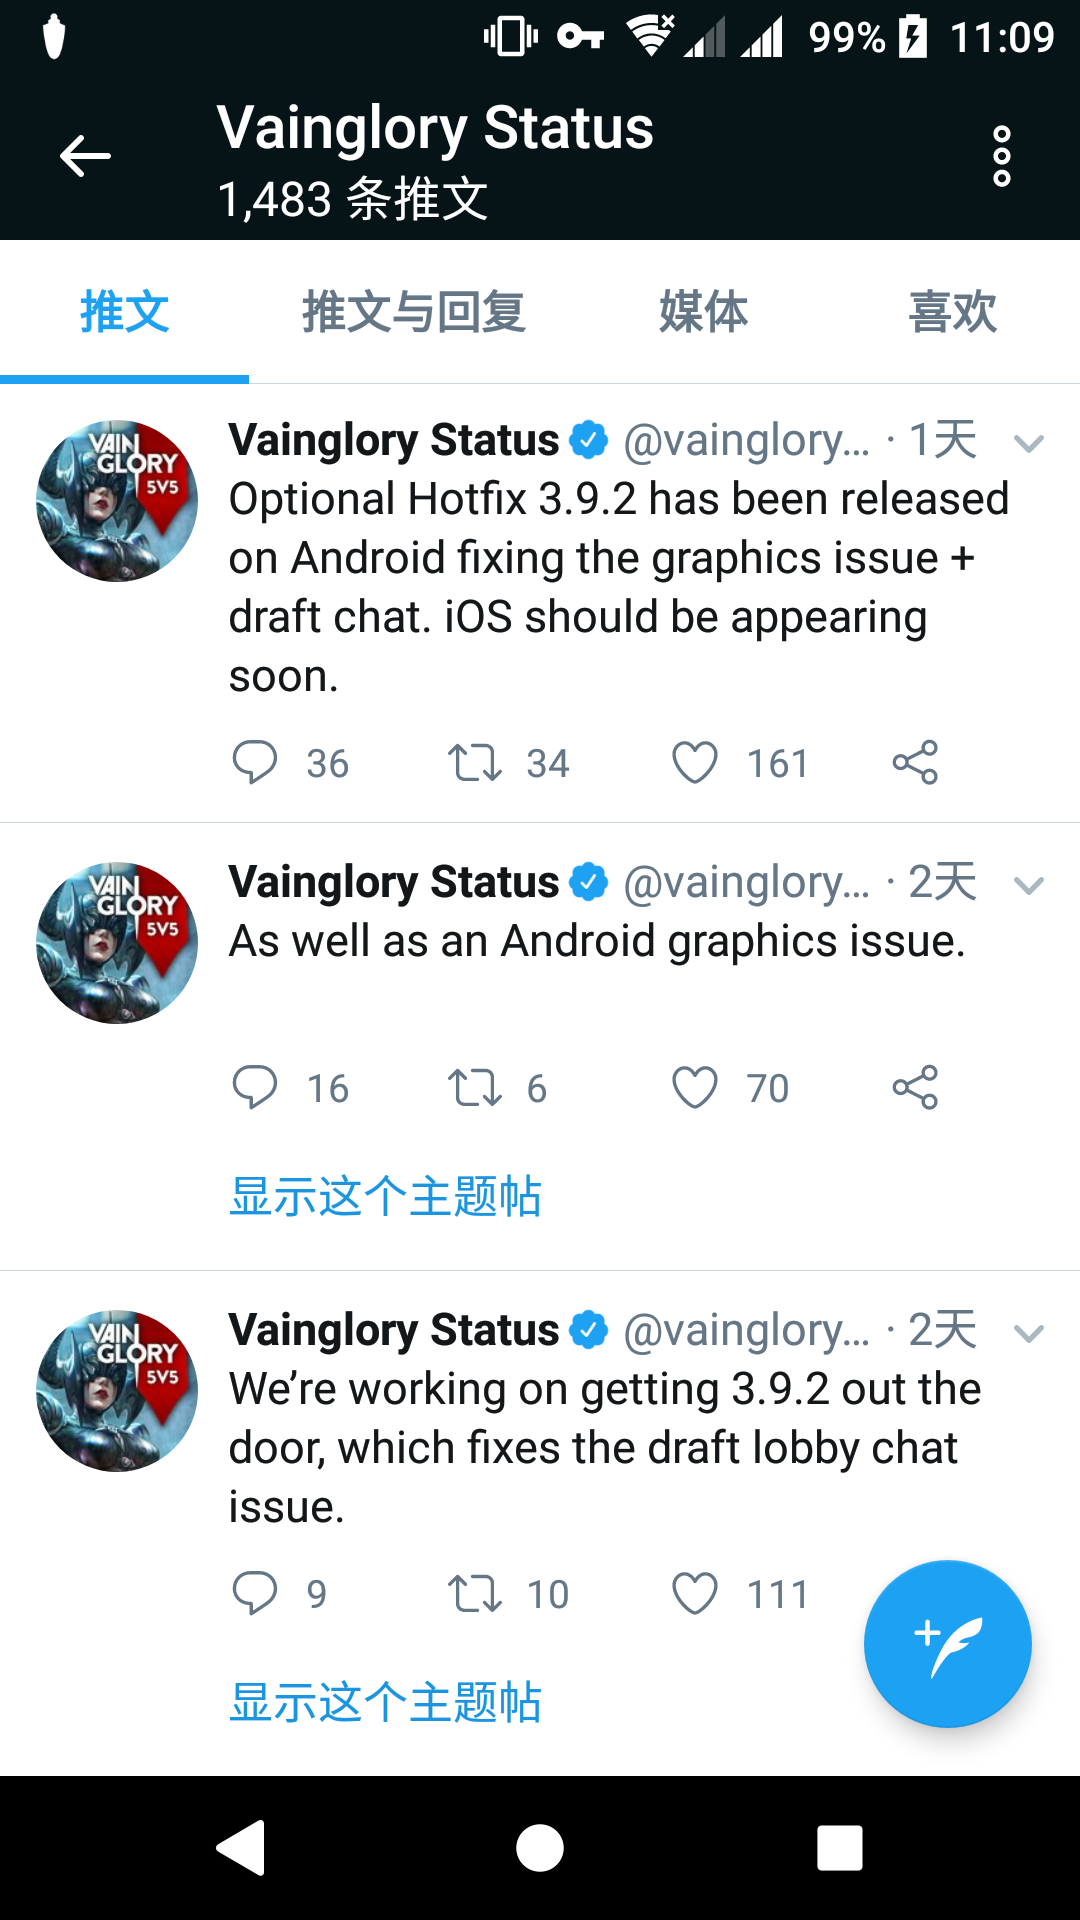Retweet the Optional Hotfix 3.9.2 tweet
Screen dimensions: 1080x1920
tap(474, 763)
